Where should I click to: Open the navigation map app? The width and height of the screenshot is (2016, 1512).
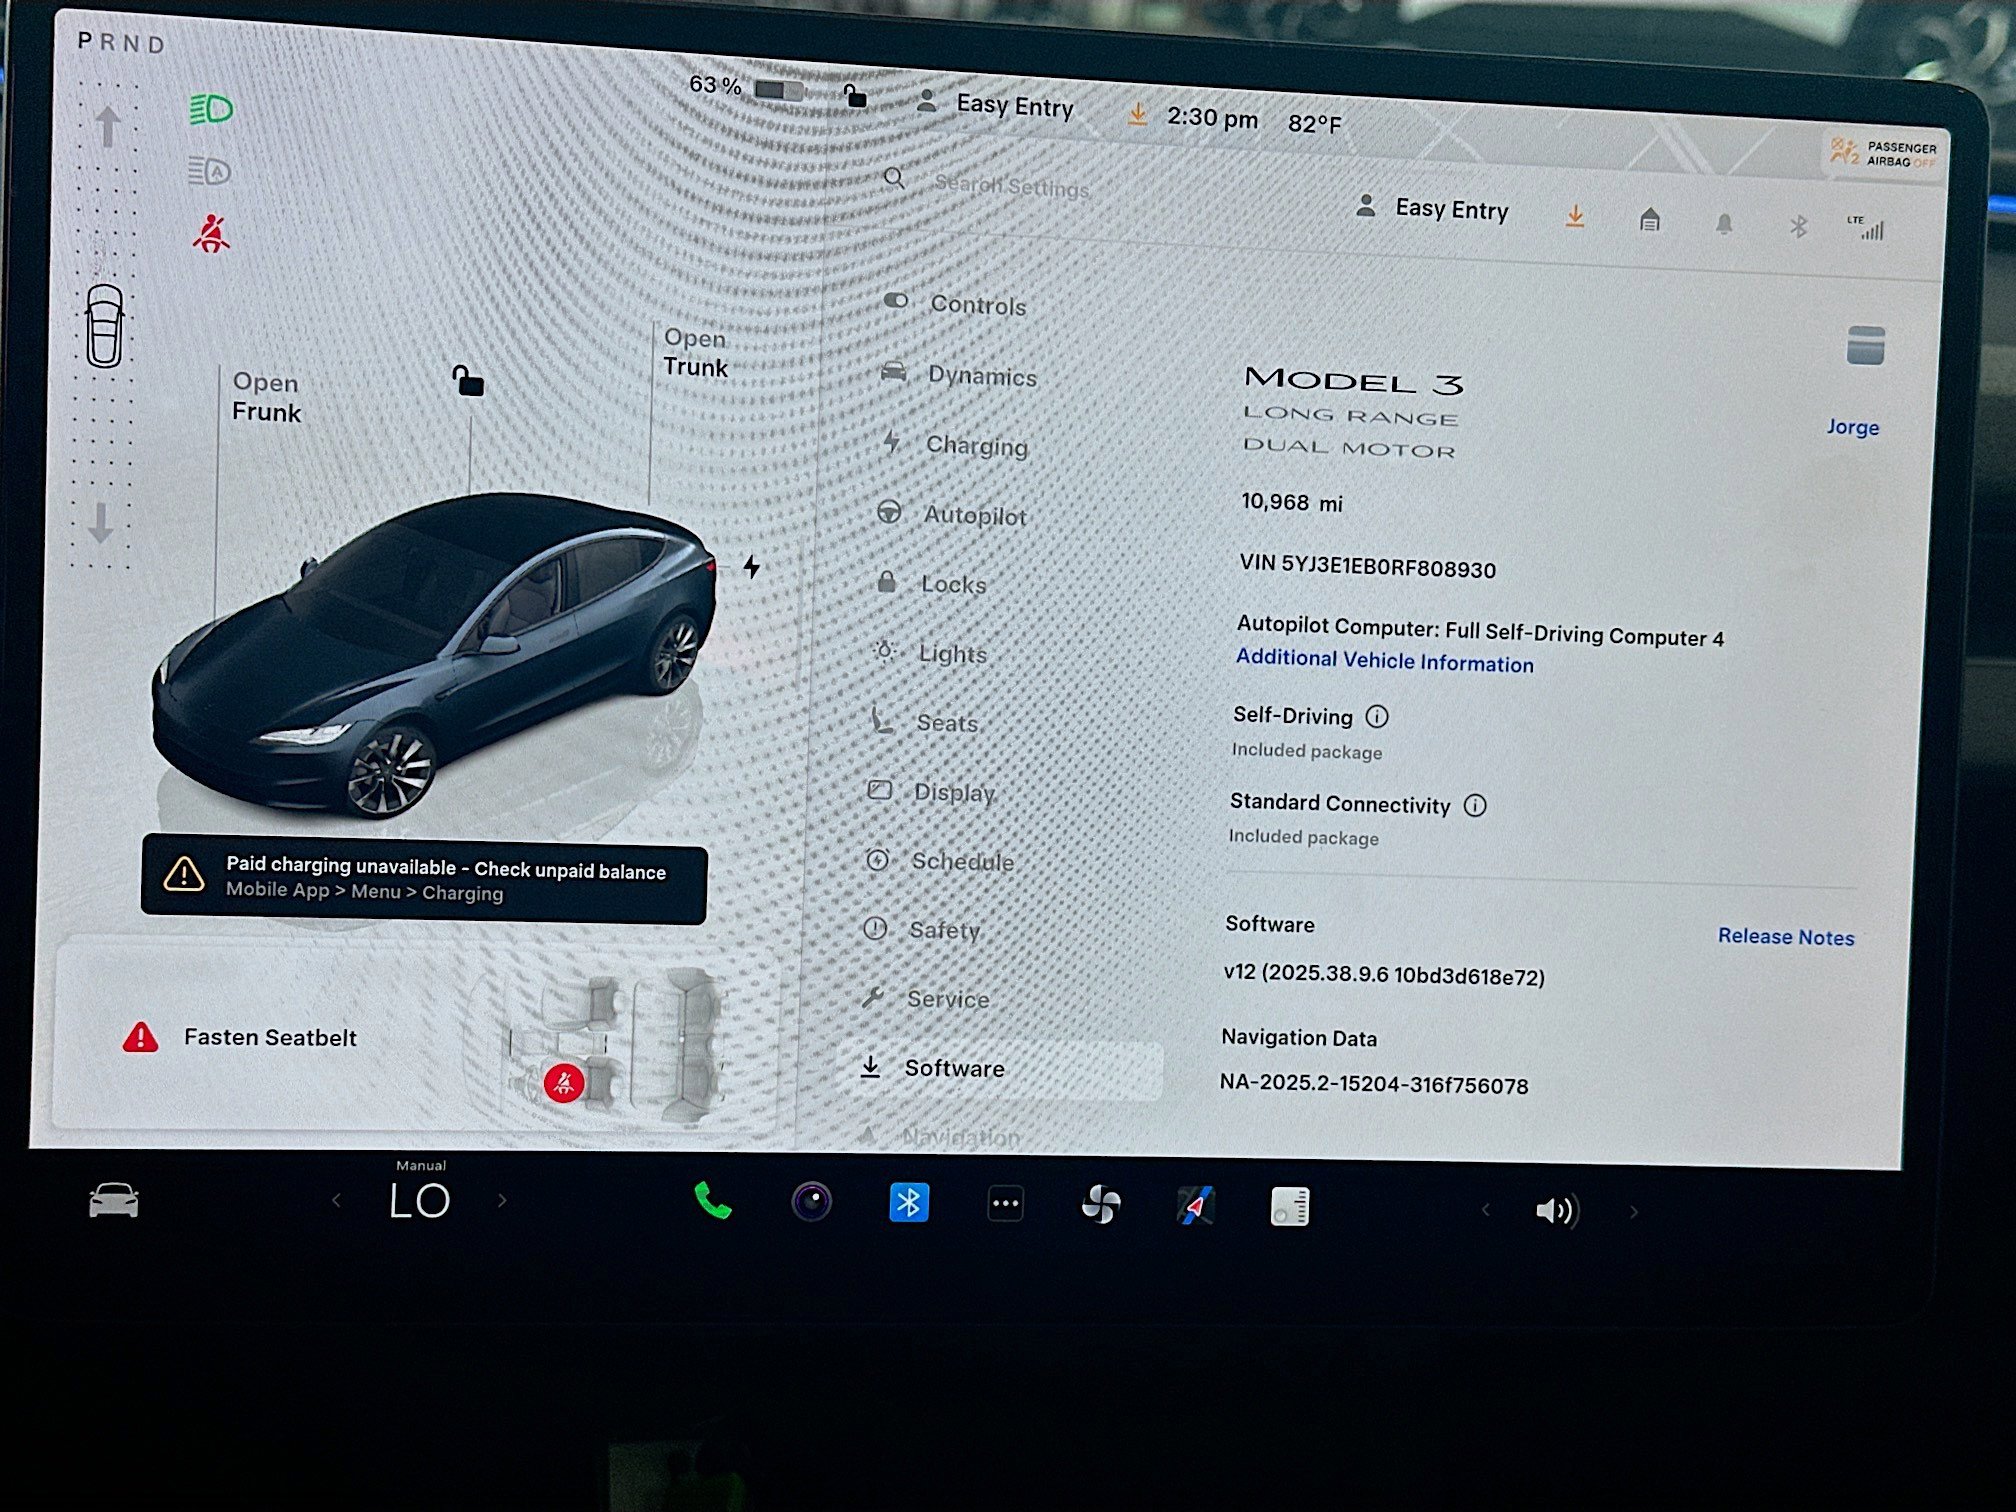click(1196, 1205)
